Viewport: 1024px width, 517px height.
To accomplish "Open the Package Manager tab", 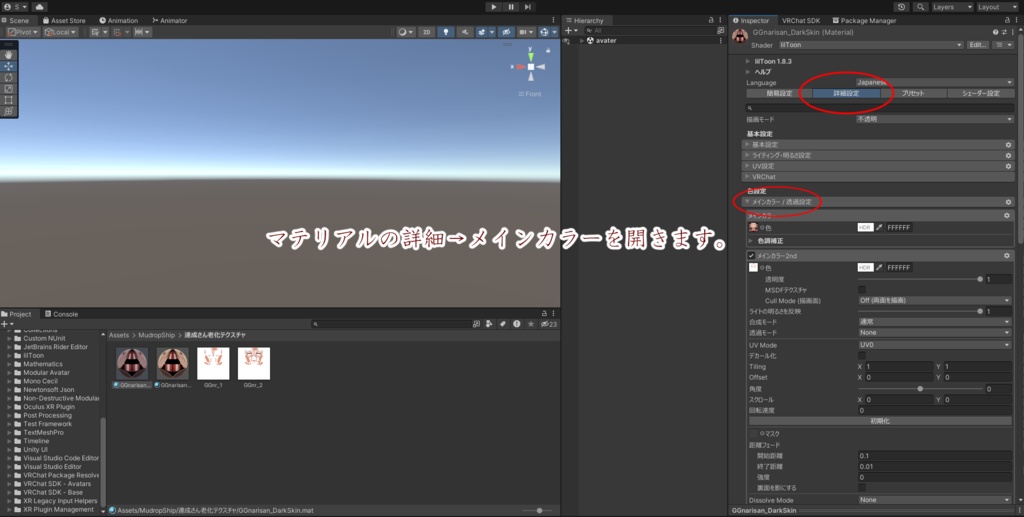I will (x=864, y=20).
